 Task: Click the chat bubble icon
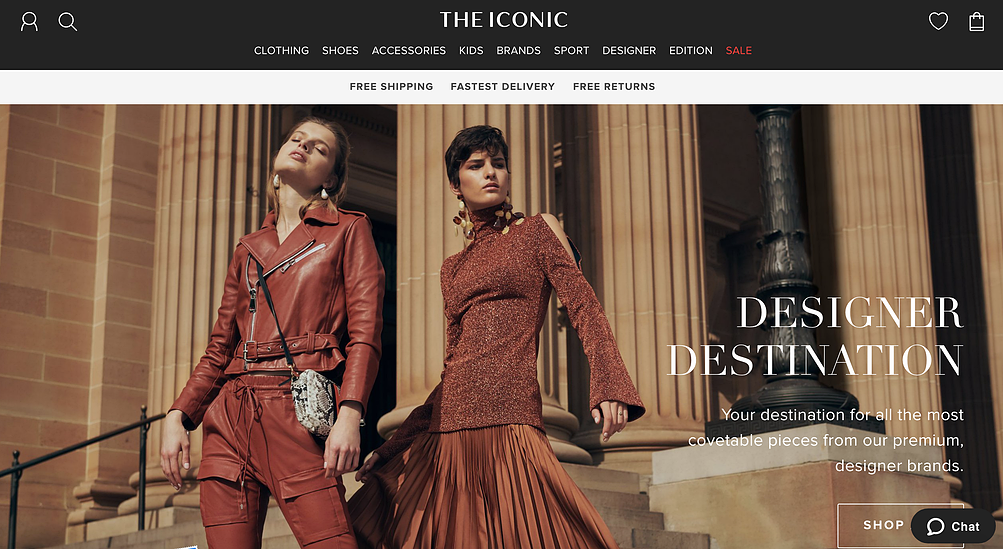936,527
